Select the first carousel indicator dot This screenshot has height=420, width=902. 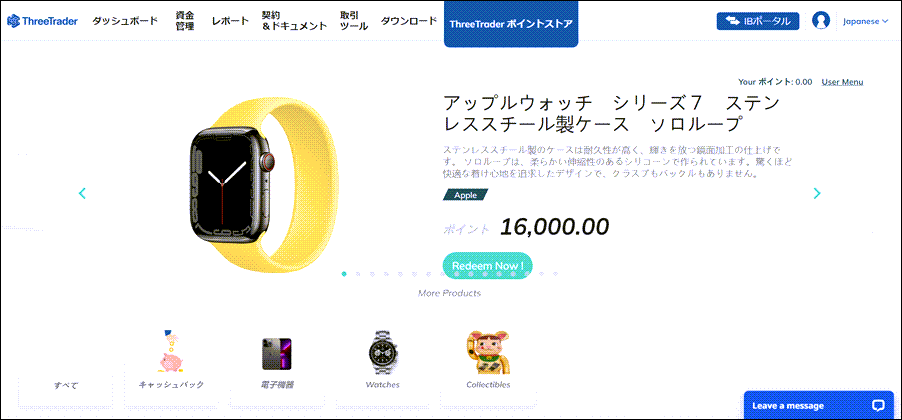344,274
